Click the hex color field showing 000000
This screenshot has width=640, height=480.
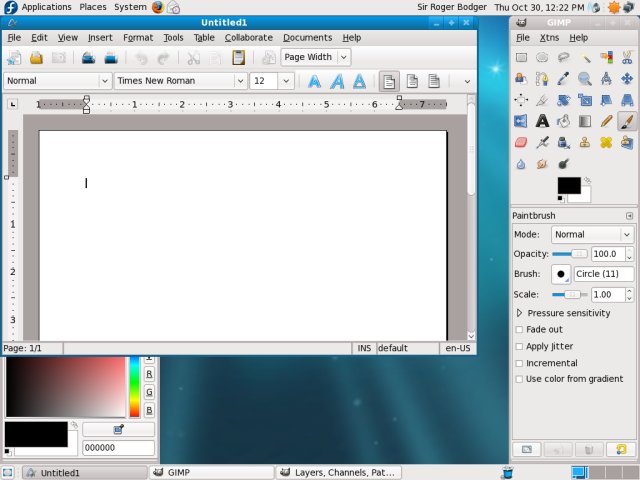(x=118, y=448)
